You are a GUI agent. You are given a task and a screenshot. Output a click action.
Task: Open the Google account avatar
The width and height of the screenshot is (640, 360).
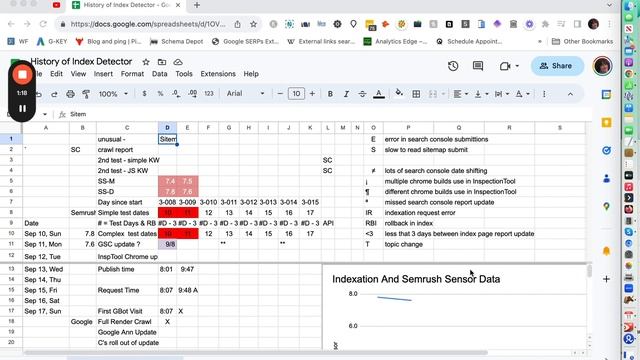pos(602,66)
